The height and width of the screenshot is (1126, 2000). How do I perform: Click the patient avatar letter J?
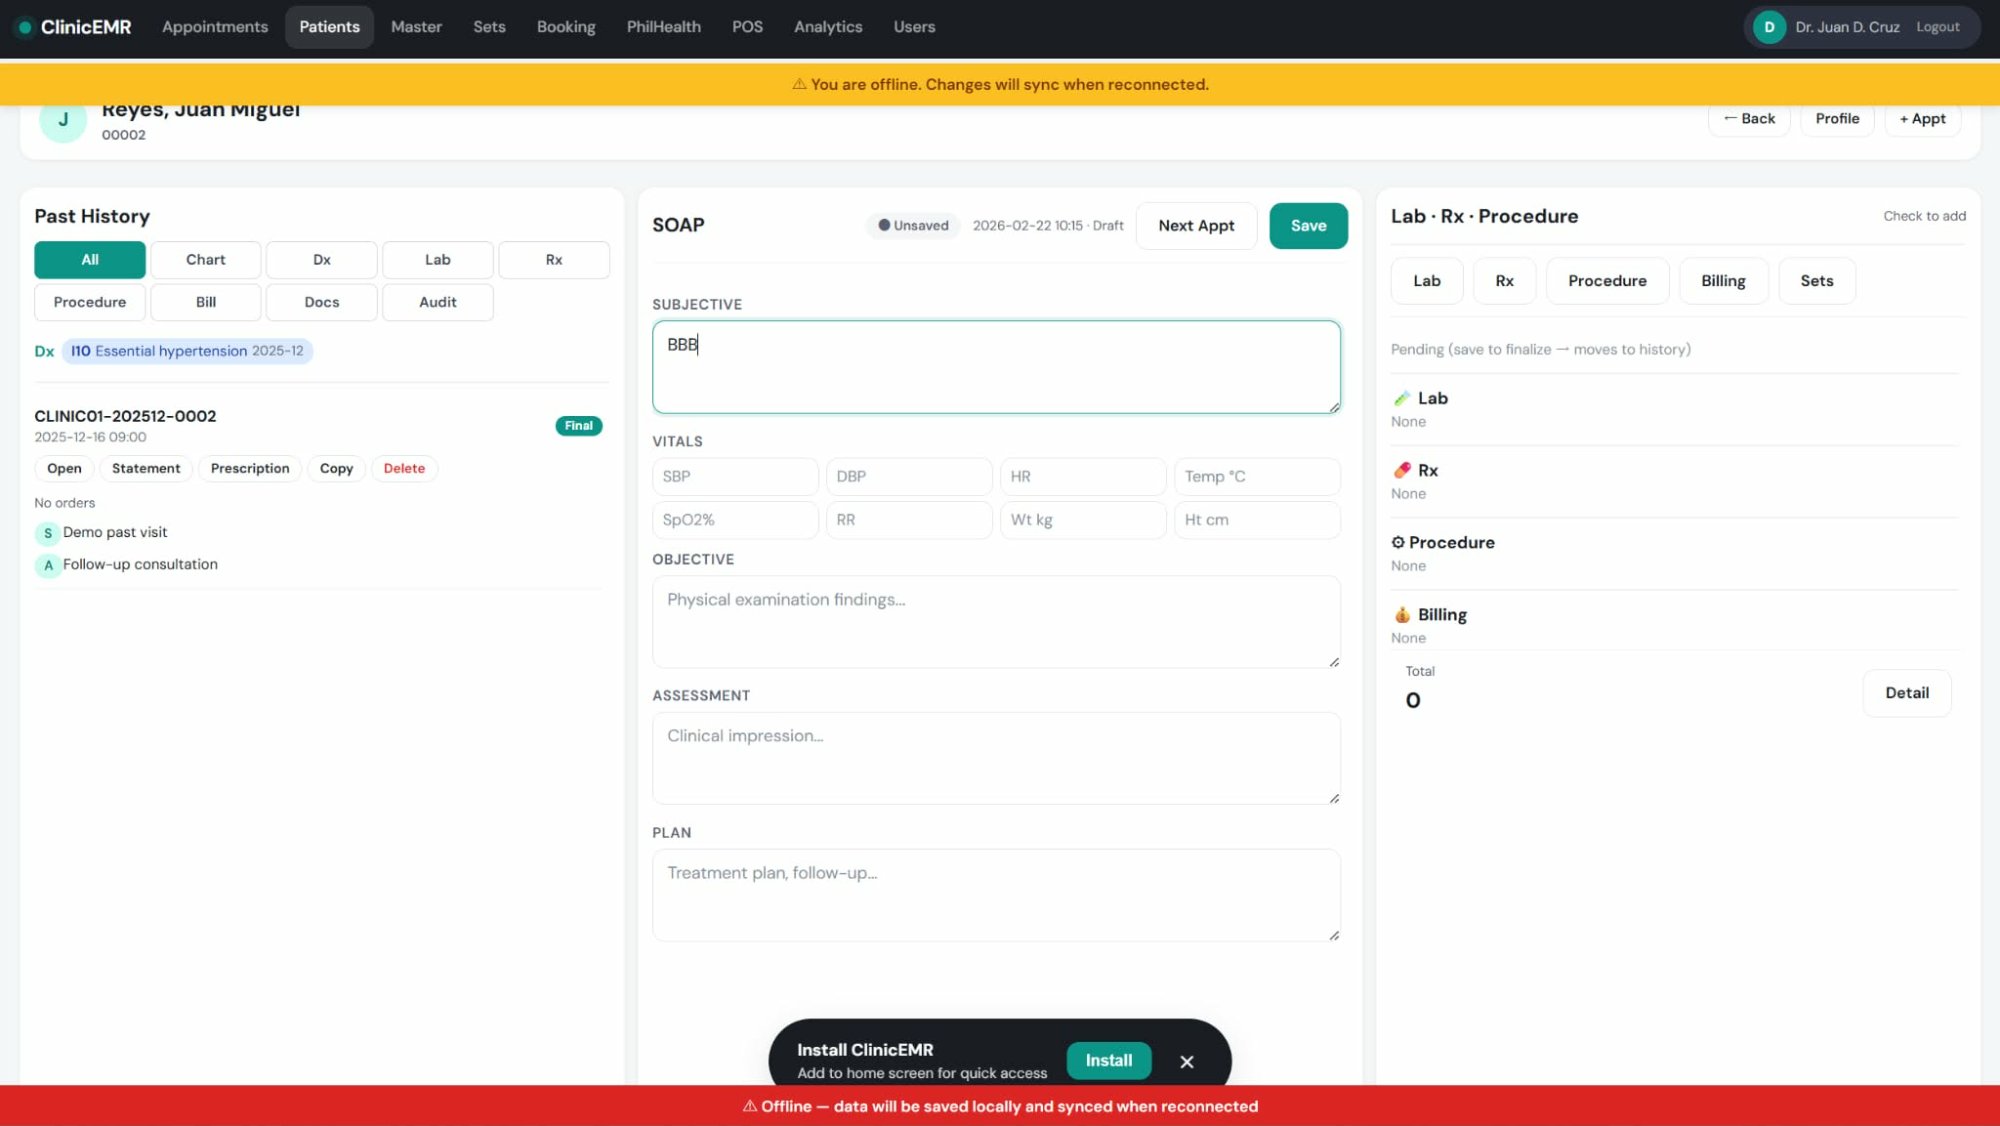63,120
